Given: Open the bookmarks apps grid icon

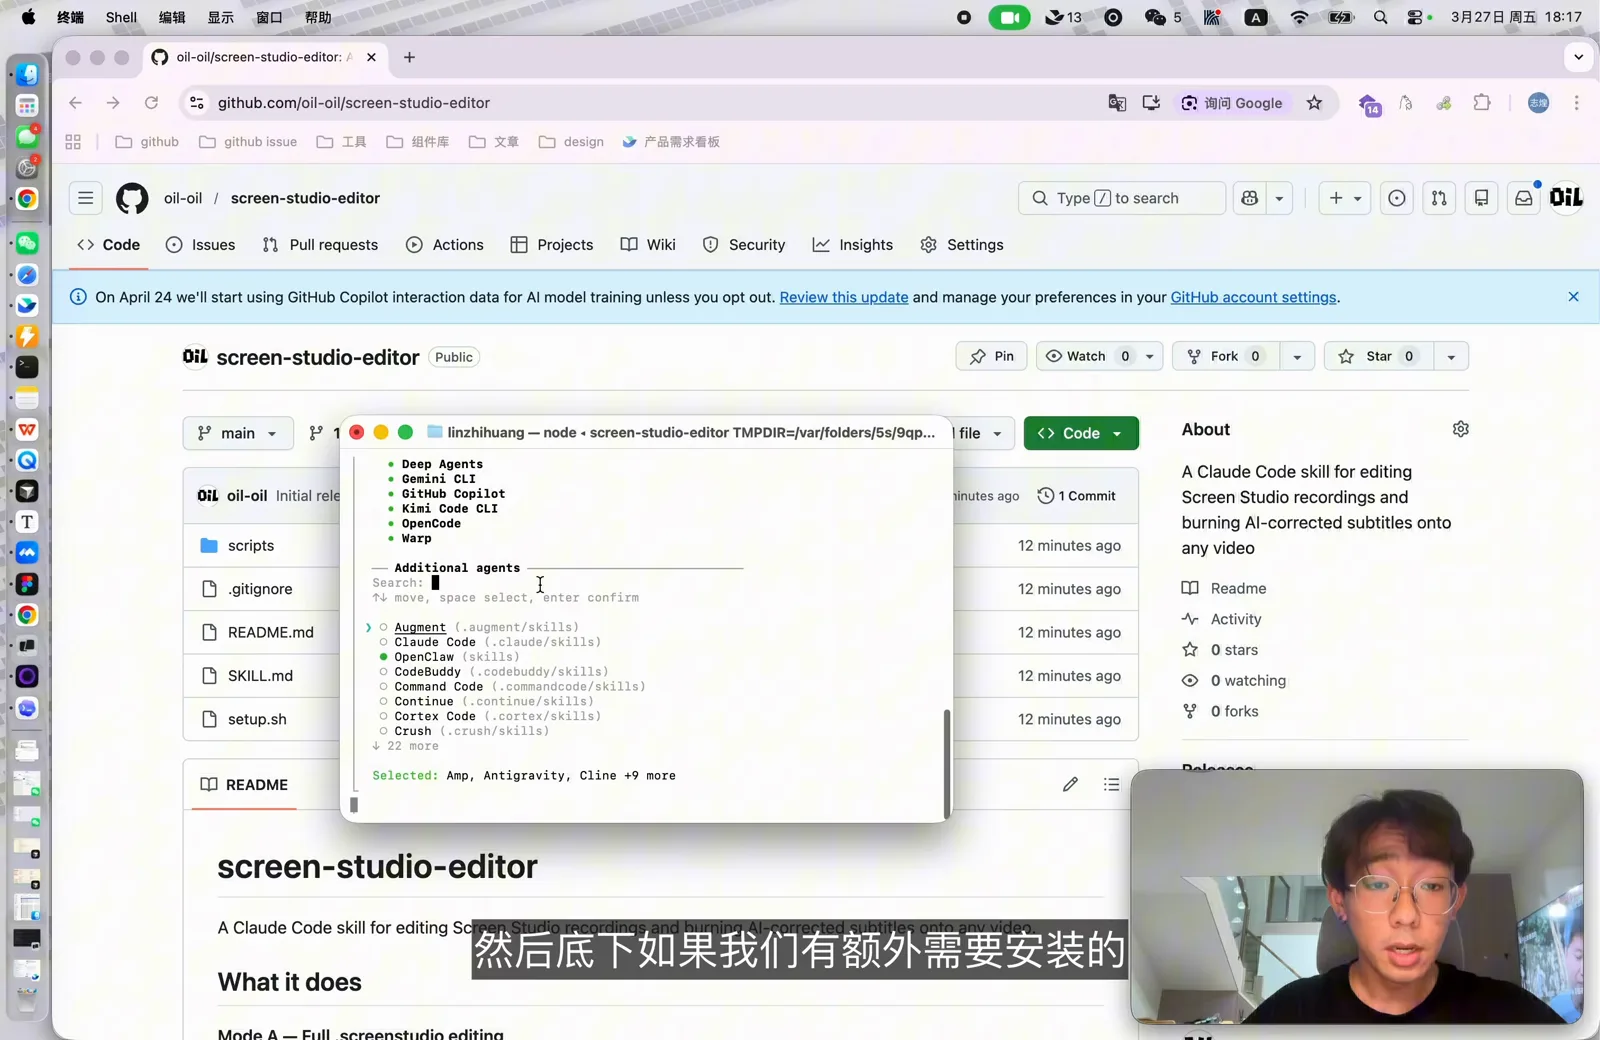Looking at the screenshot, I should [73, 142].
